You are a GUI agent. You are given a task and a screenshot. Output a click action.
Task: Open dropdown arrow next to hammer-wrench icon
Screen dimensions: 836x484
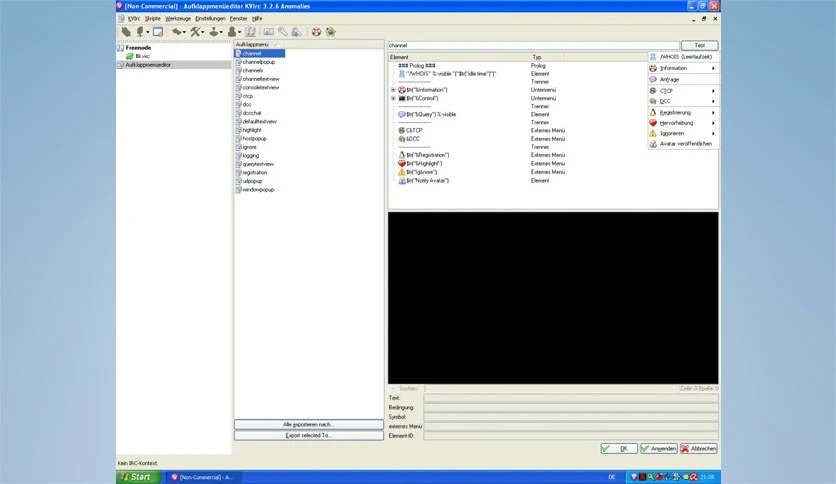(203, 33)
